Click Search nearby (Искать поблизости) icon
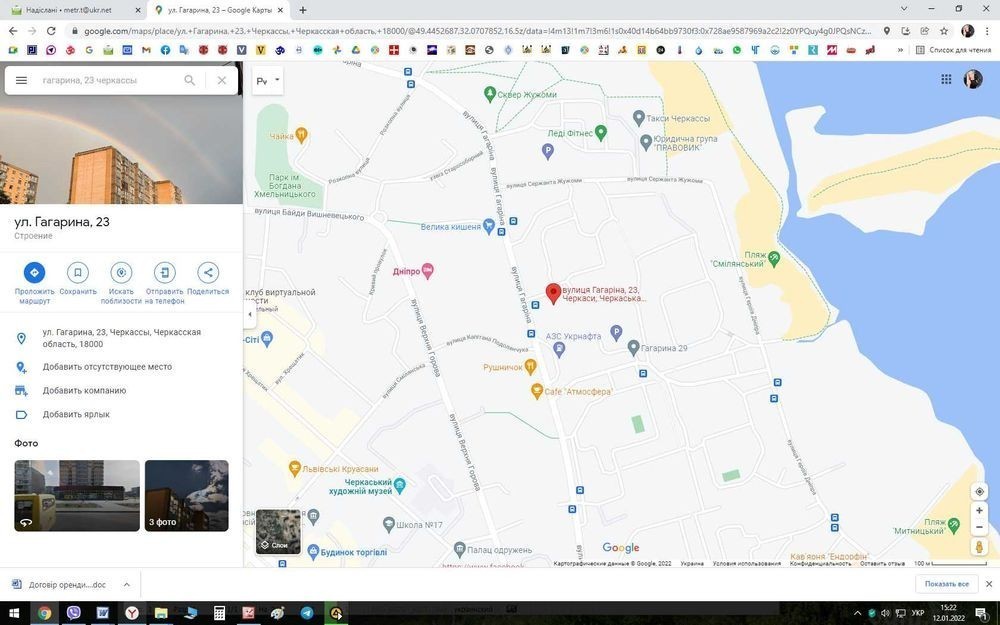Image resolution: width=1000 pixels, height=625 pixels. (121, 272)
